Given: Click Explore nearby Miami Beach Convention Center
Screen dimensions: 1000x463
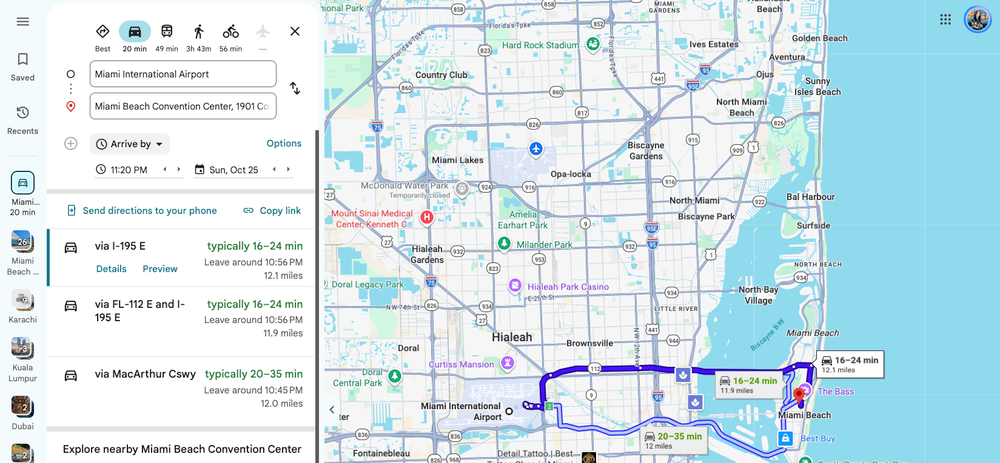Looking at the screenshot, I should click(182, 449).
